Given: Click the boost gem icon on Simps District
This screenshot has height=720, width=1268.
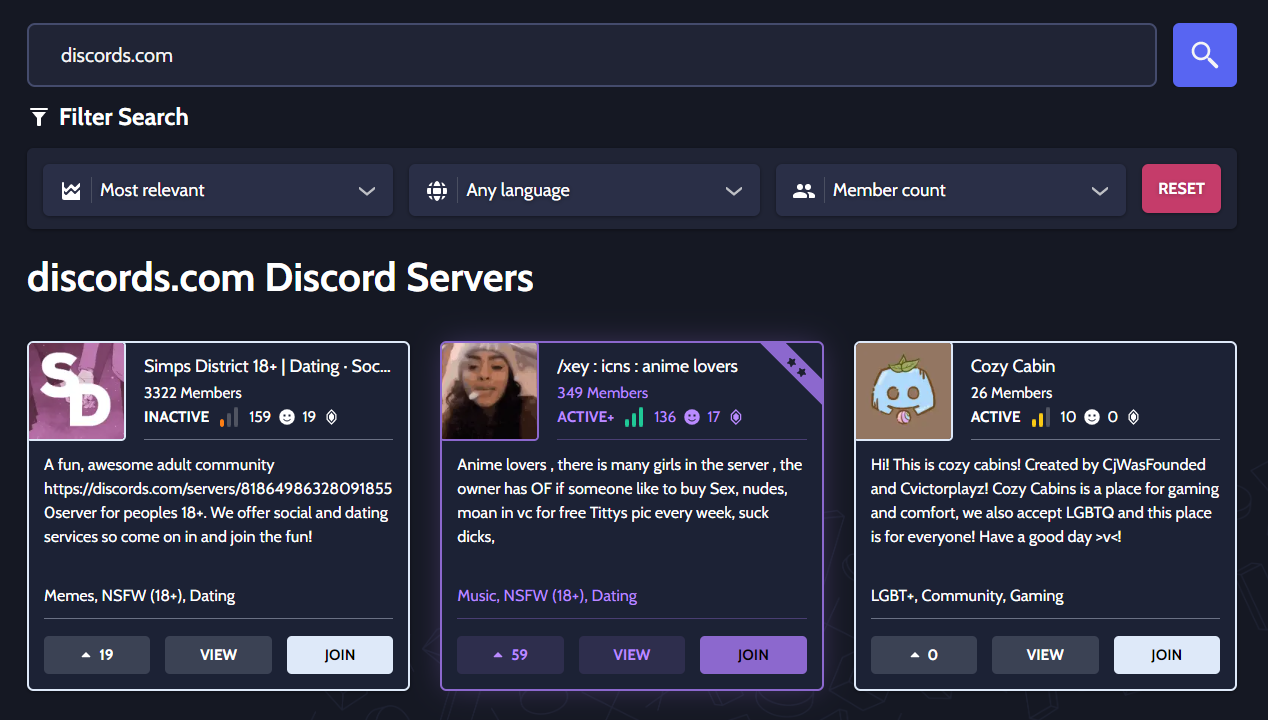Looking at the screenshot, I should point(332,417).
